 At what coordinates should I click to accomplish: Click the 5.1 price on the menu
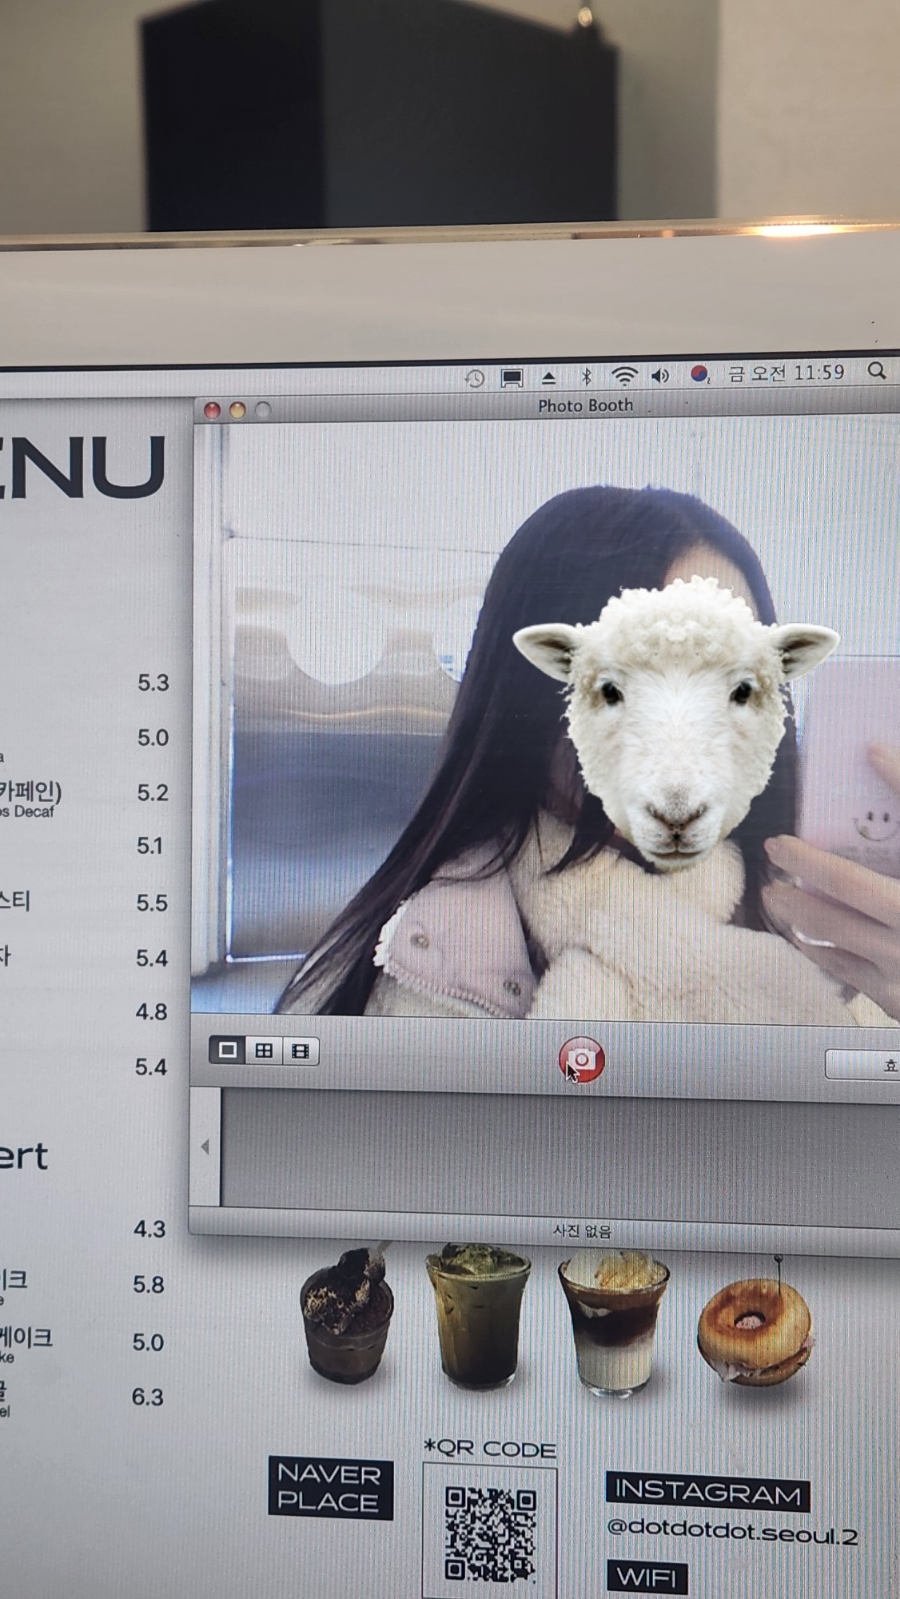pos(150,846)
